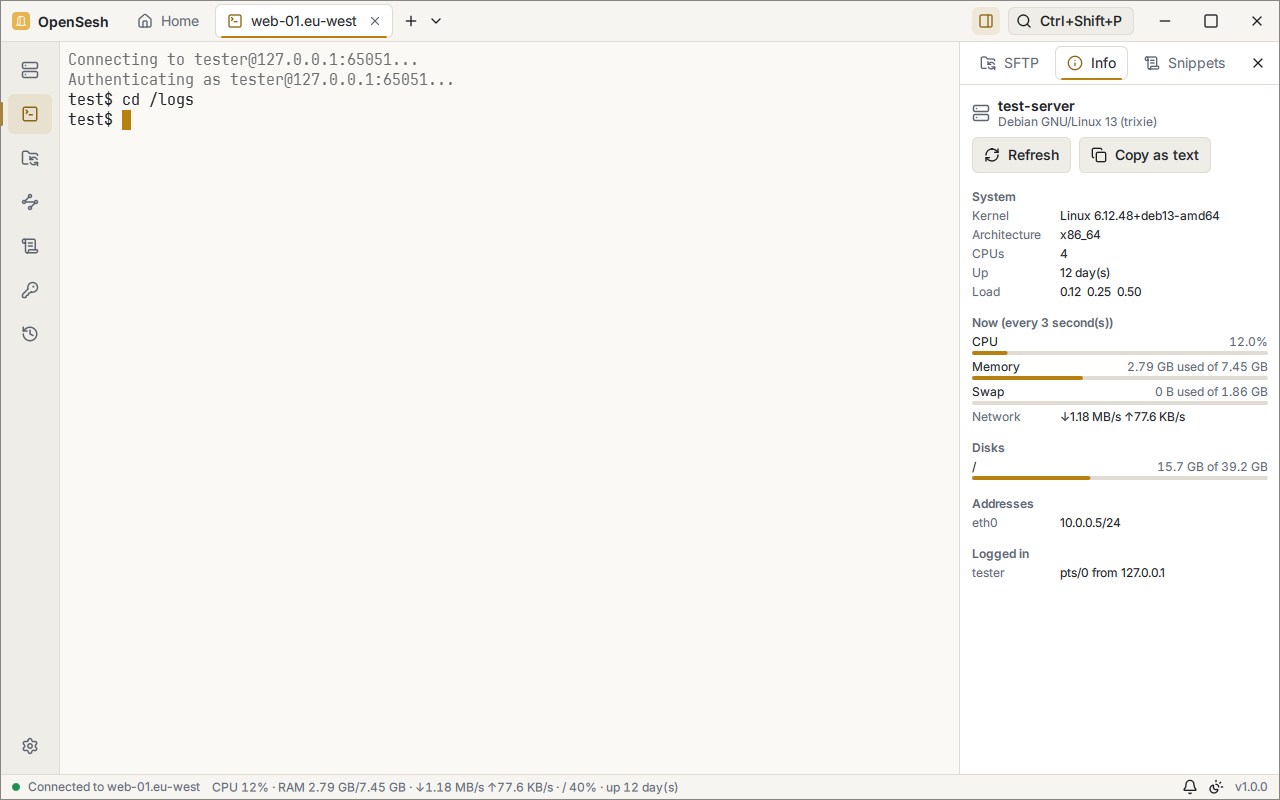
Task: Expand the new-tab dropdown chevron
Action: (436, 21)
